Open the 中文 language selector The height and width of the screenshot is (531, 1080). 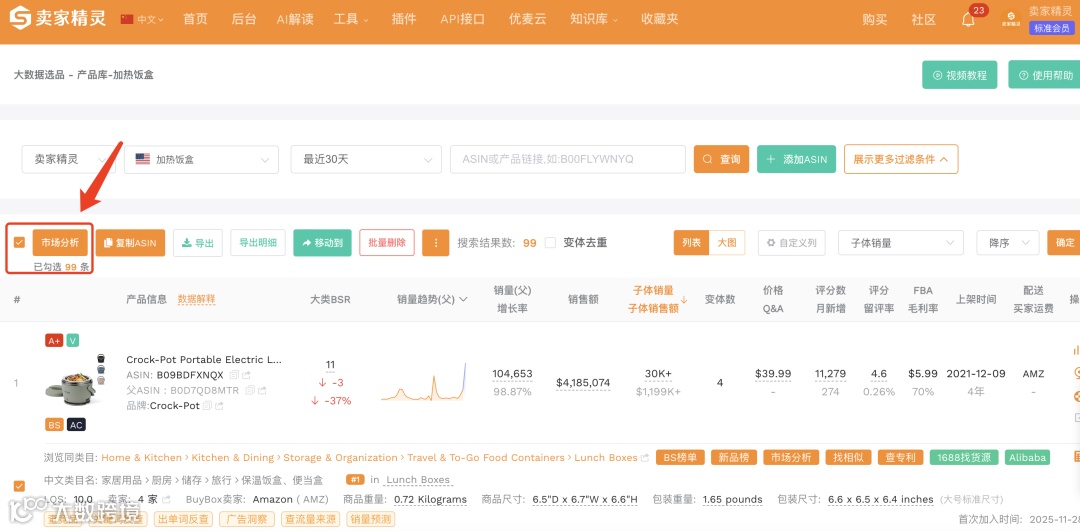click(x=142, y=19)
